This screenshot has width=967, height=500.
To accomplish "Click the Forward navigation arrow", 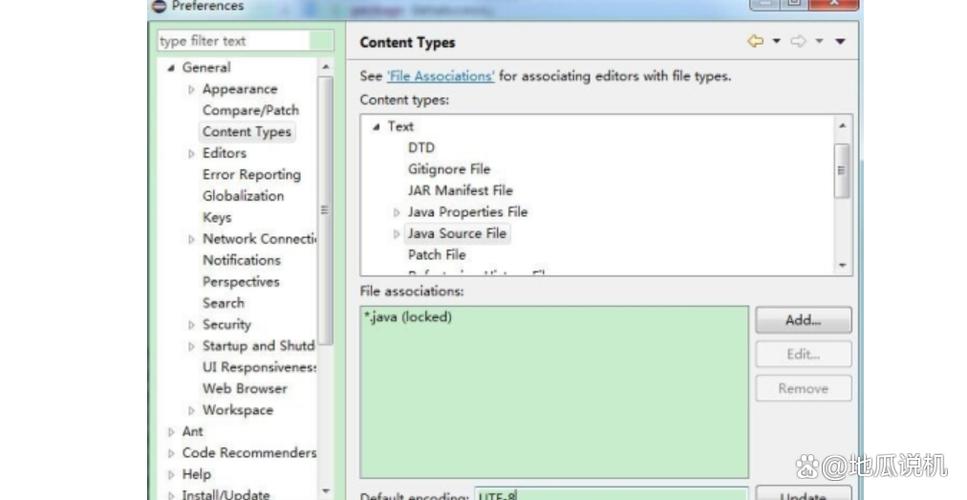I will coord(798,42).
